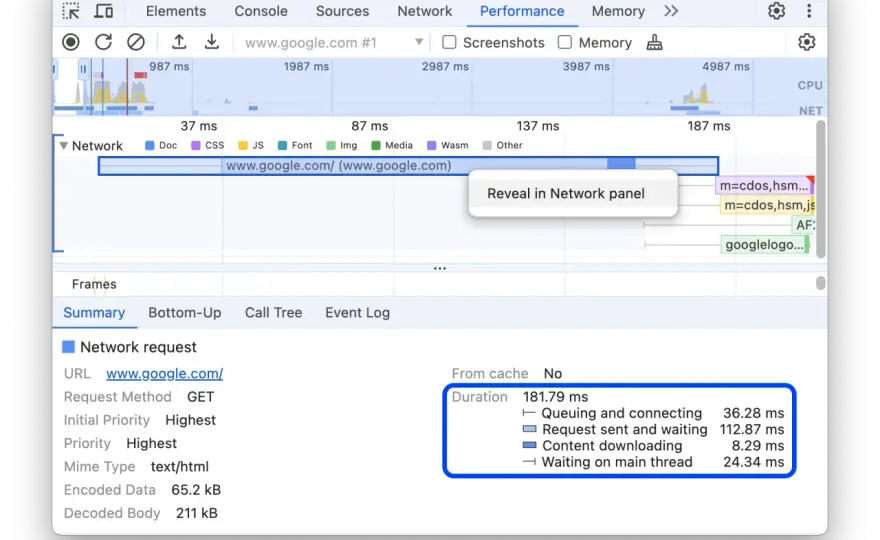Click the Font legend color swatch
This screenshot has width=880, height=540.
282,145
